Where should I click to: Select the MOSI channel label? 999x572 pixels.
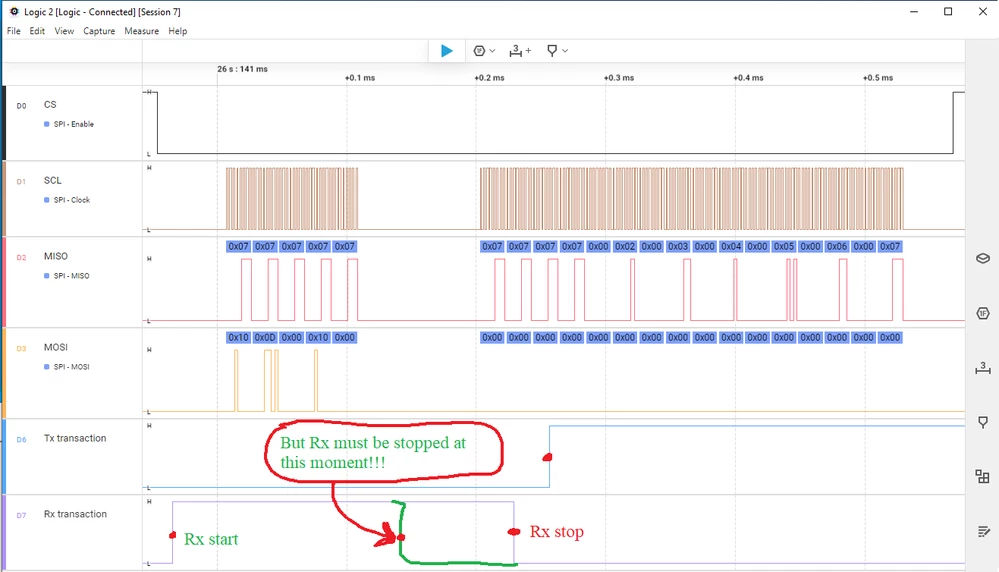55,347
